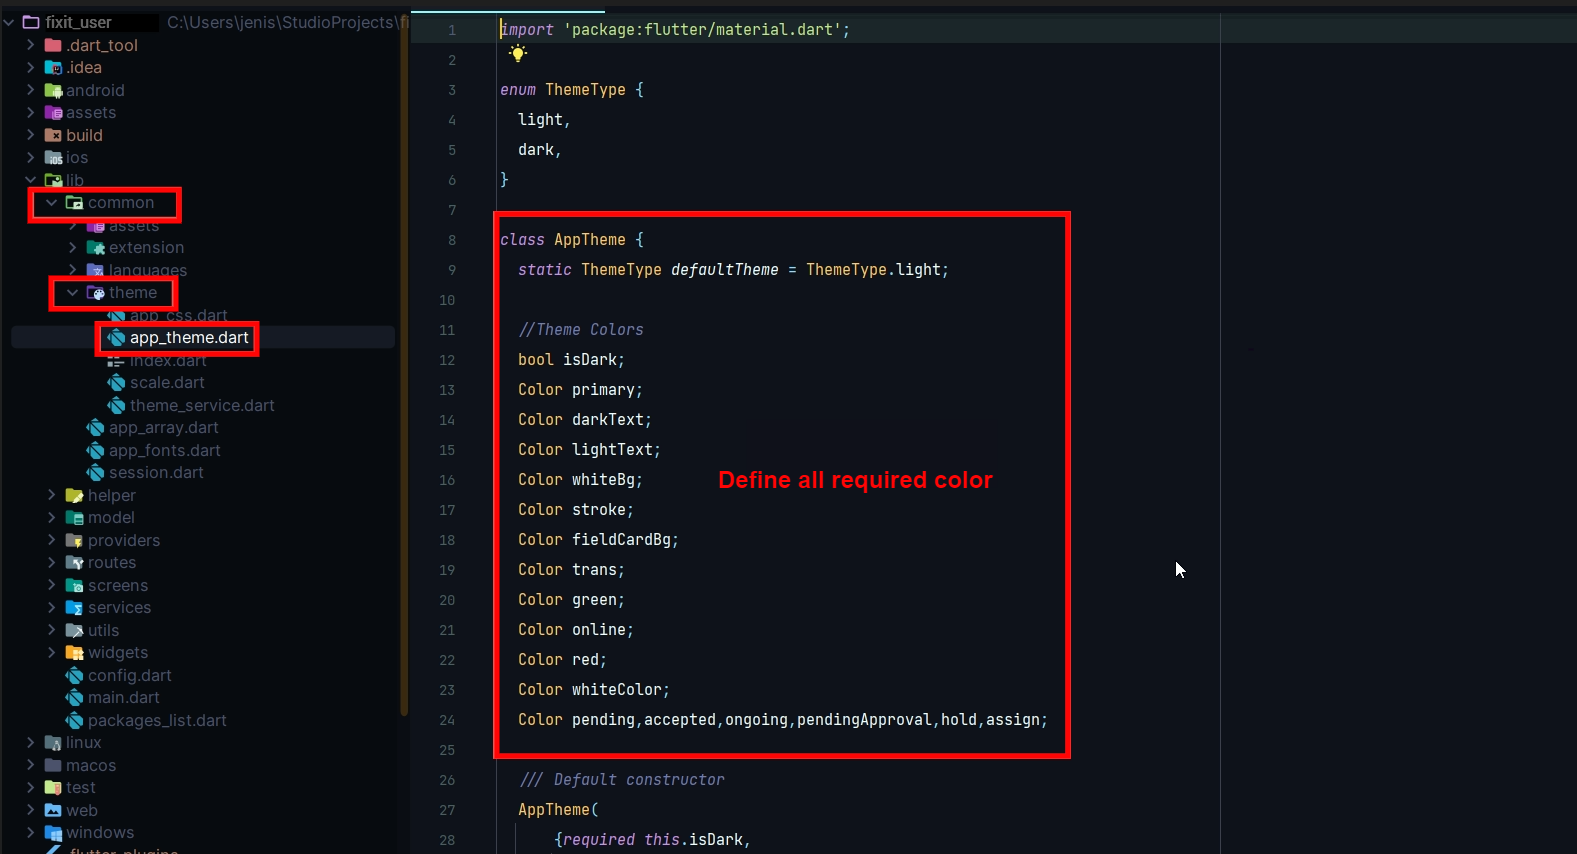The image size is (1577, 854).
Task: Click the Dart file icon beside theme_service.dart
Action: click(117, 405)
